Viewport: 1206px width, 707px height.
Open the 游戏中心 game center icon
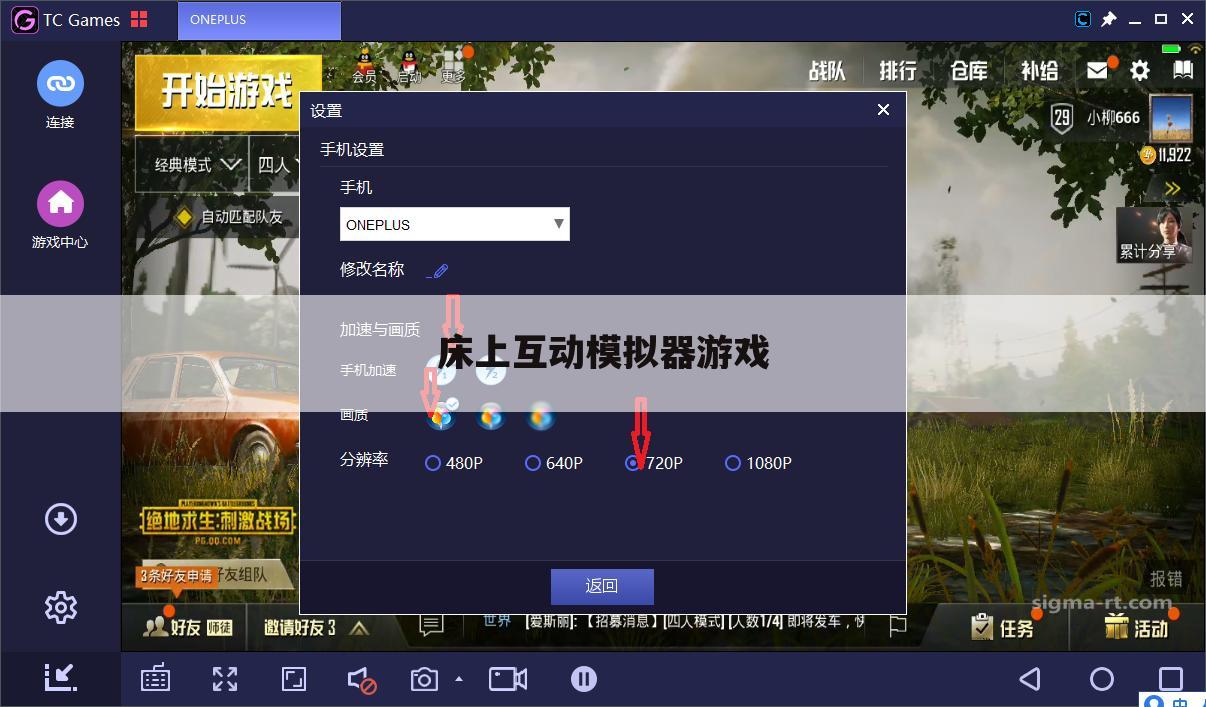click(60, 204)
